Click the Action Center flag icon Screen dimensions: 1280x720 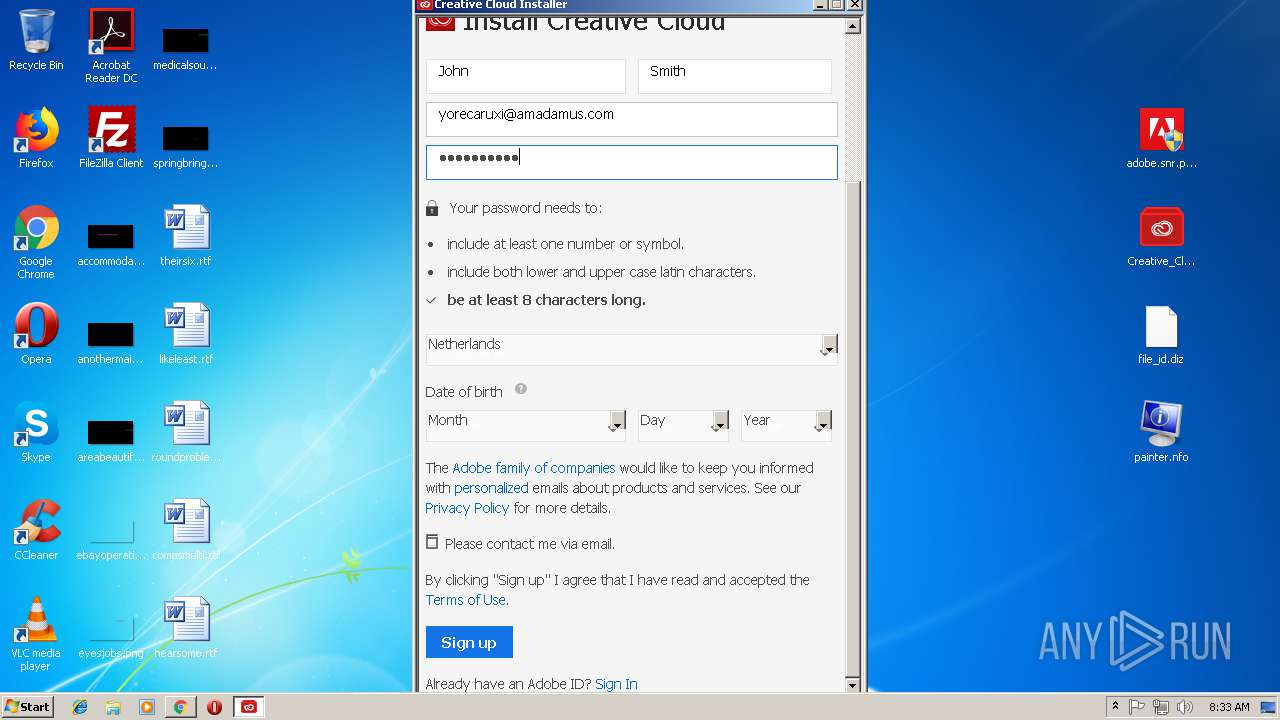pyautogui.click(x=1138, y=707)
